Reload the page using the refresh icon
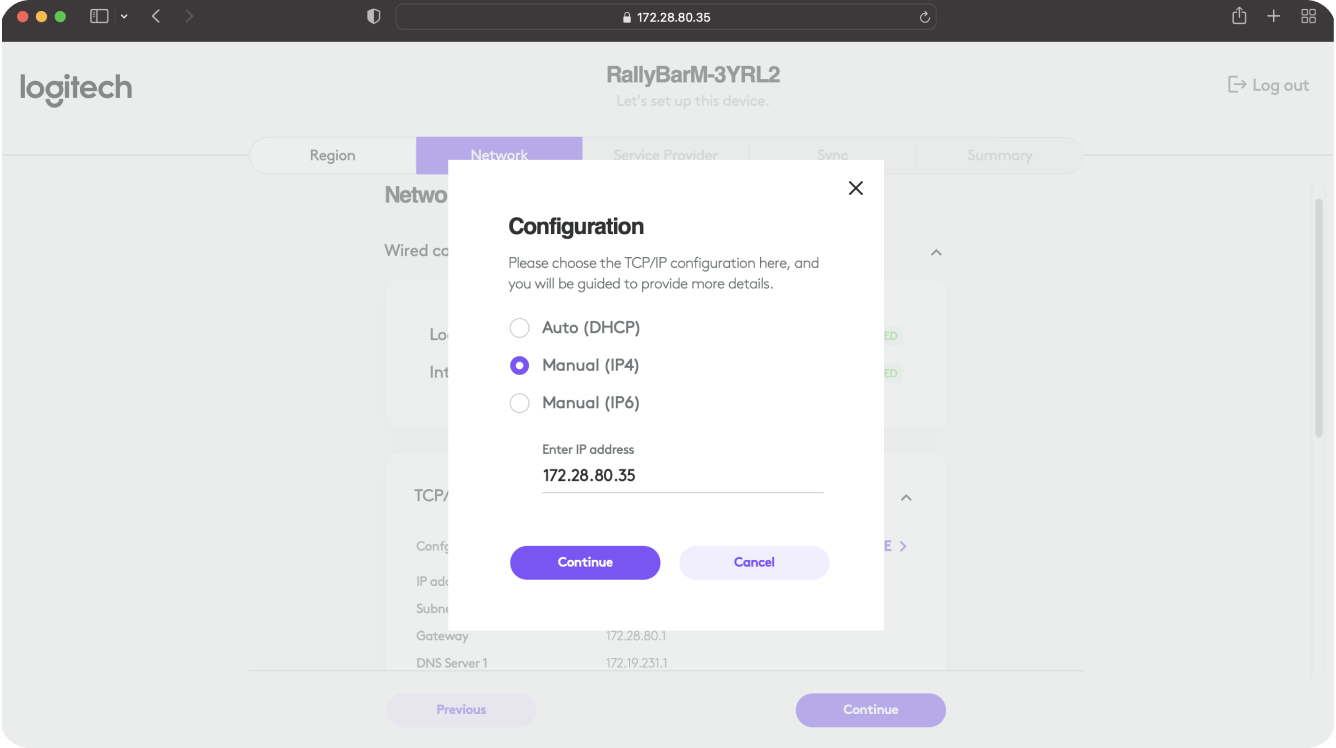 pyautogui.click(x=924, y=17)
